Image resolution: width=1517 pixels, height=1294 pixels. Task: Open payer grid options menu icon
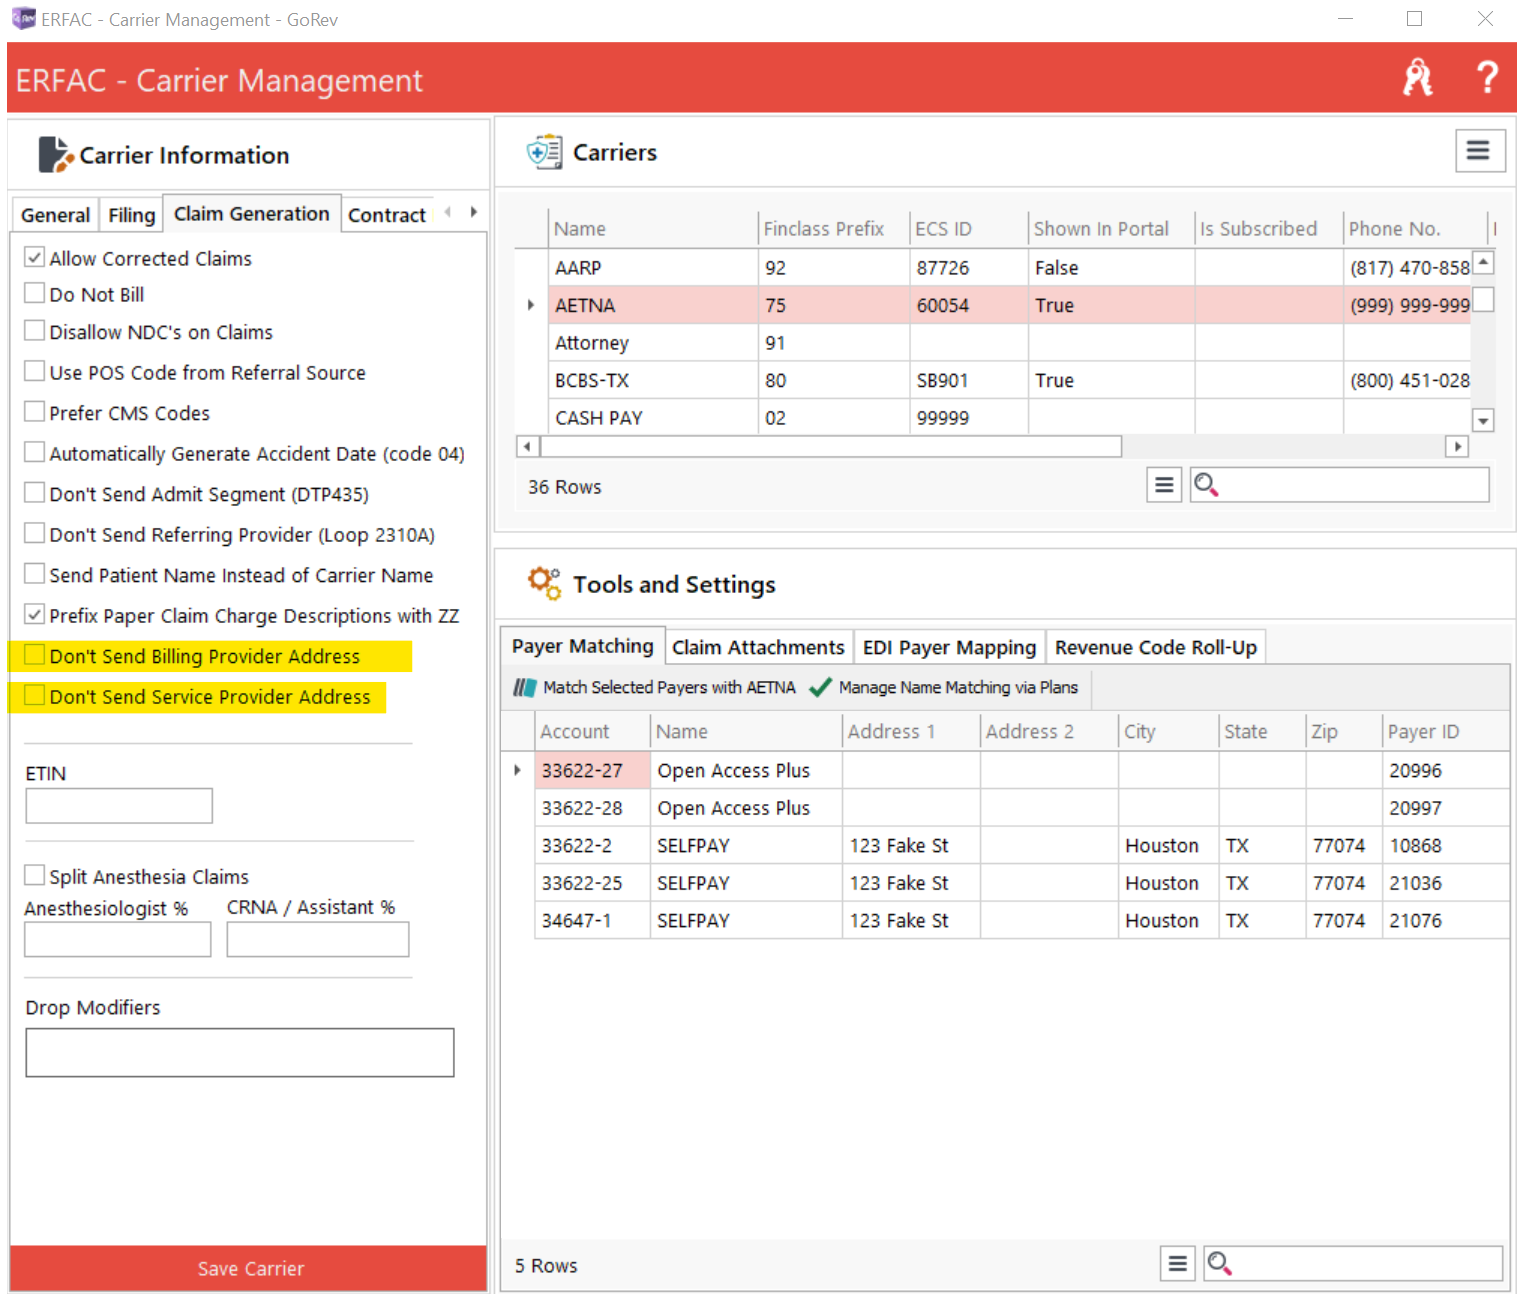1178,1264
